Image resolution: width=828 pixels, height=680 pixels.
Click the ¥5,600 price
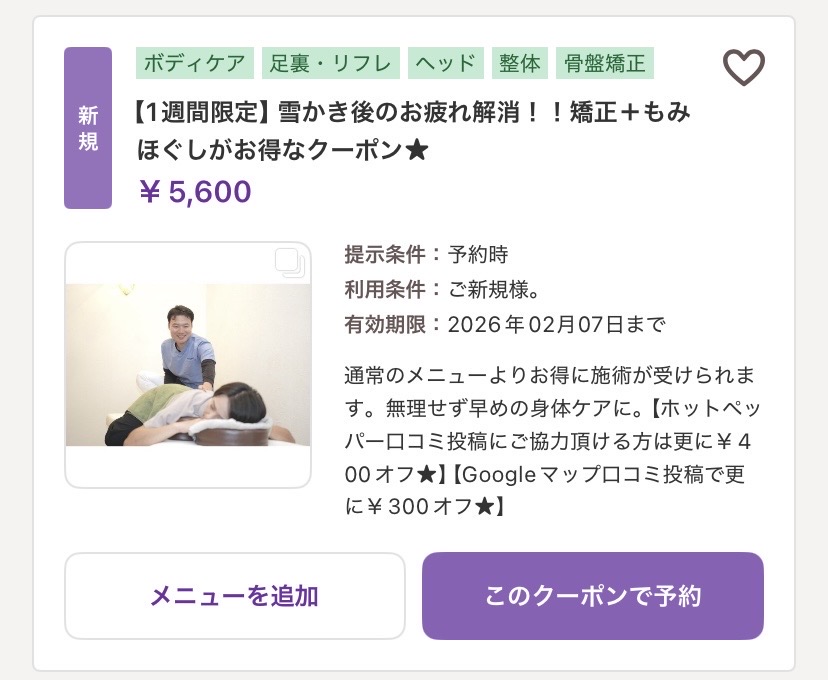click(x=195, y=191)
